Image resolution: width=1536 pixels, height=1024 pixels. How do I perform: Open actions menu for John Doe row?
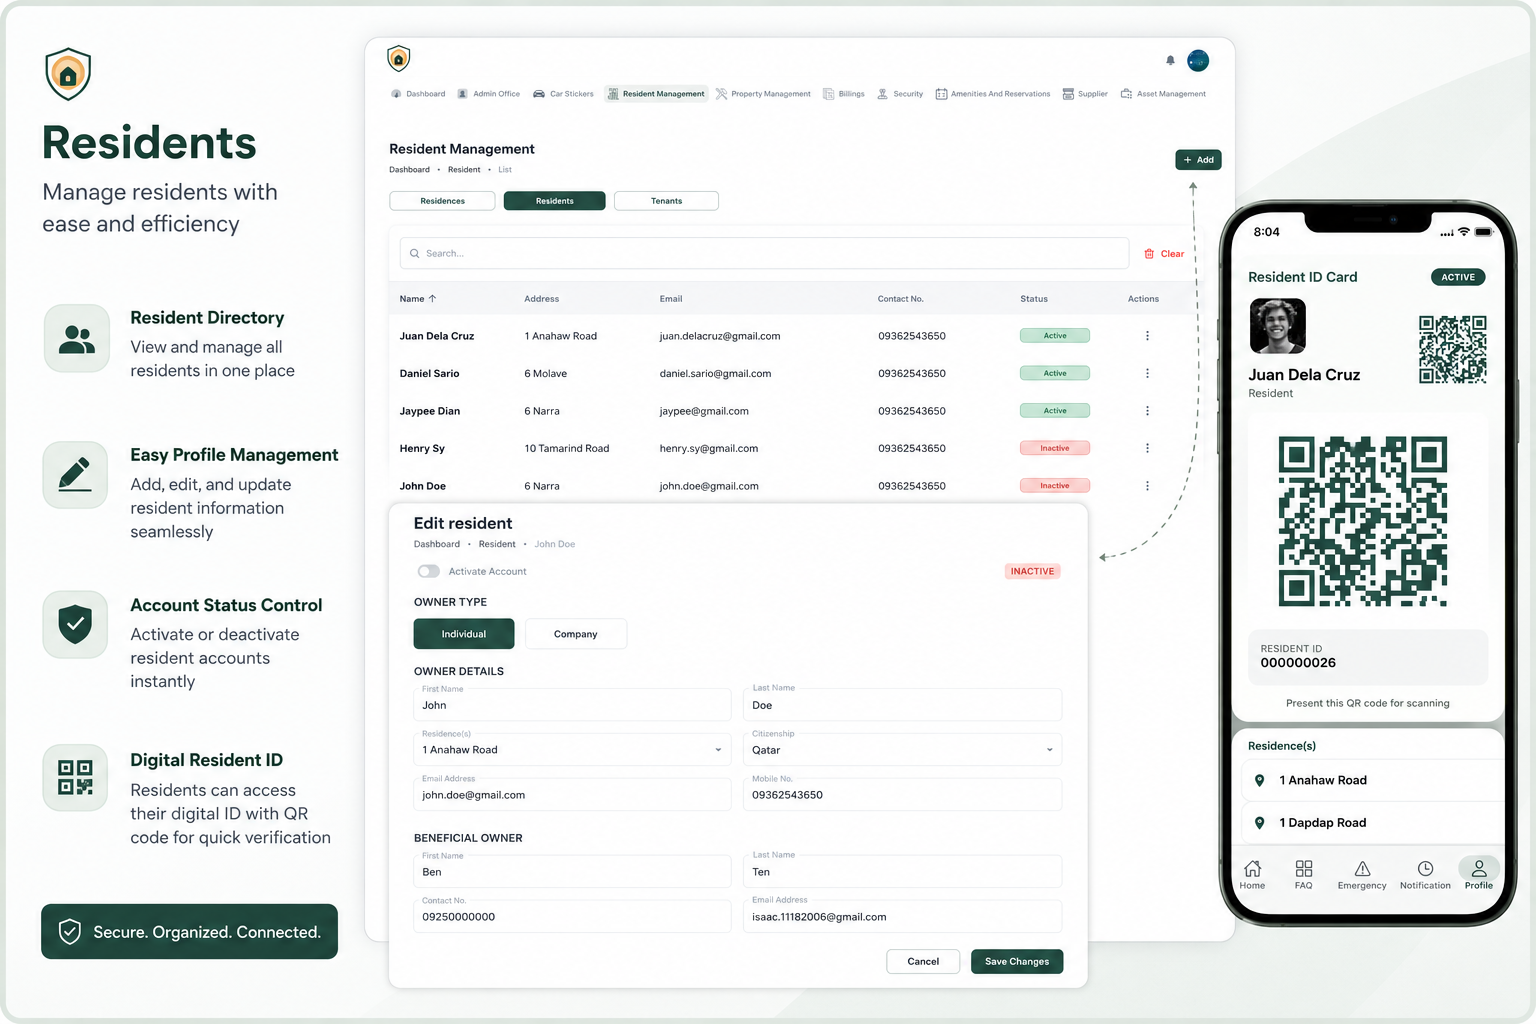[x=1147, y=486]
